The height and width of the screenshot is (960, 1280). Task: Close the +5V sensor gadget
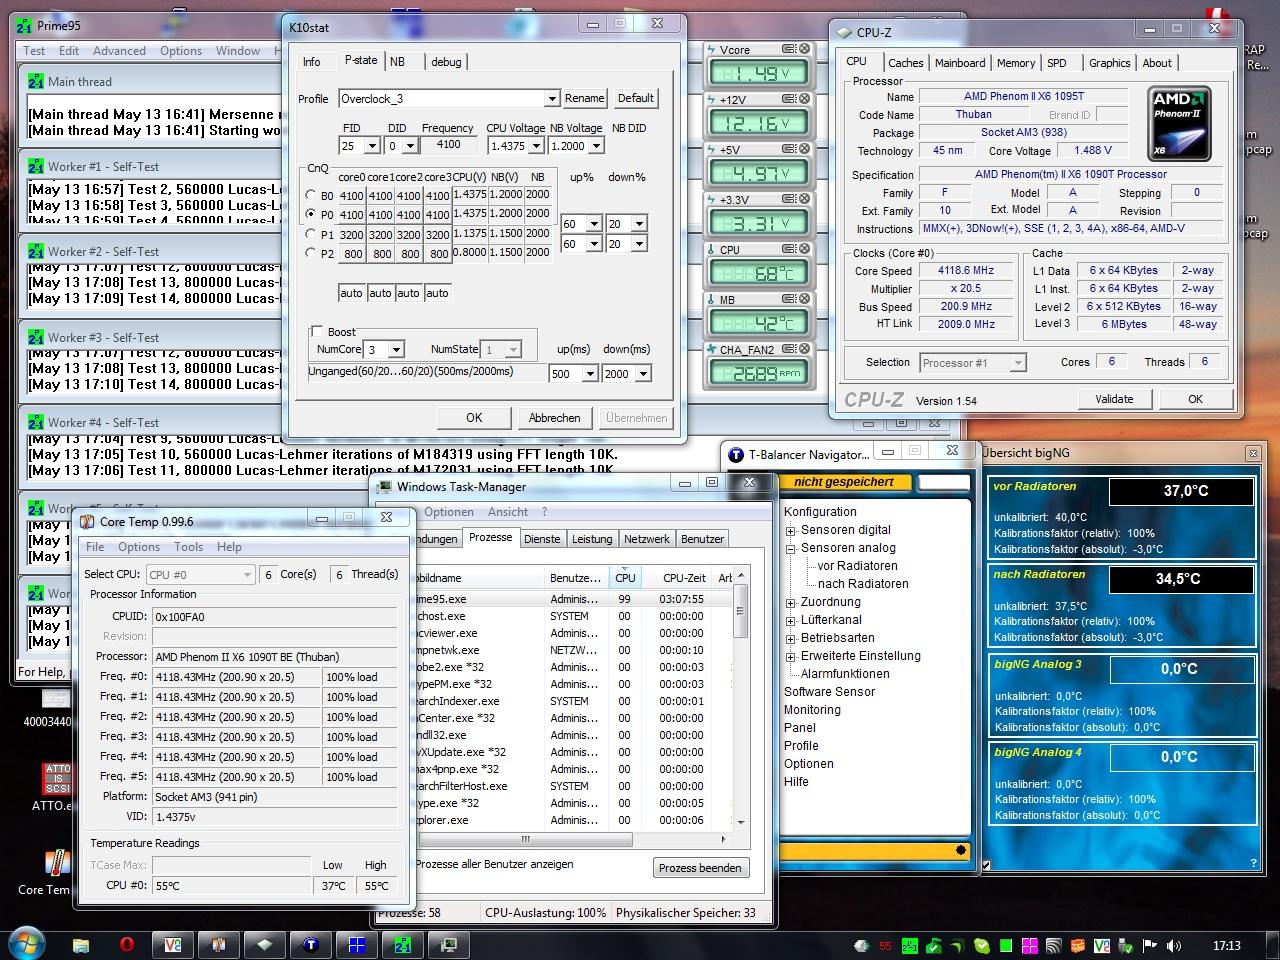click(804, 148)
